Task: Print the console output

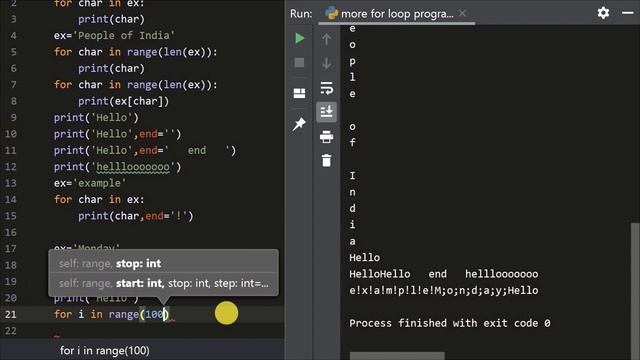Action: (x=326, y=137)
